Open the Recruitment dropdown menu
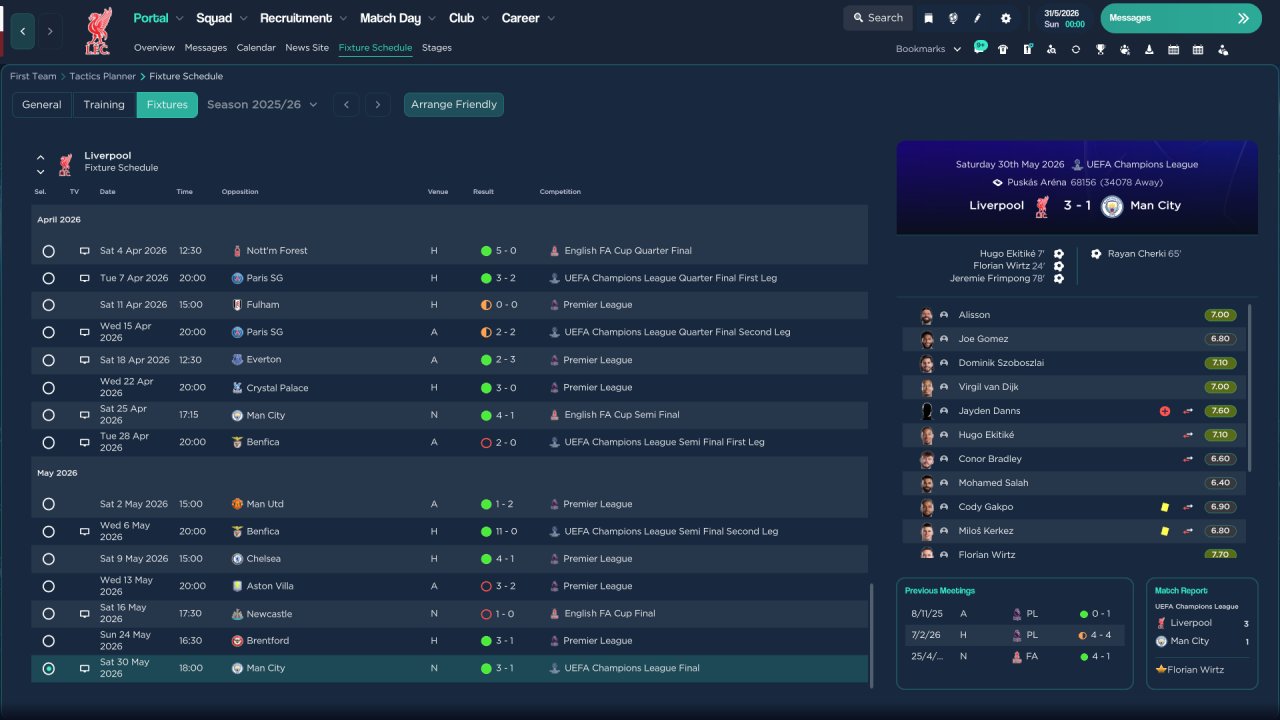This screenshot has width=1280, height=720. click(303, 18)
